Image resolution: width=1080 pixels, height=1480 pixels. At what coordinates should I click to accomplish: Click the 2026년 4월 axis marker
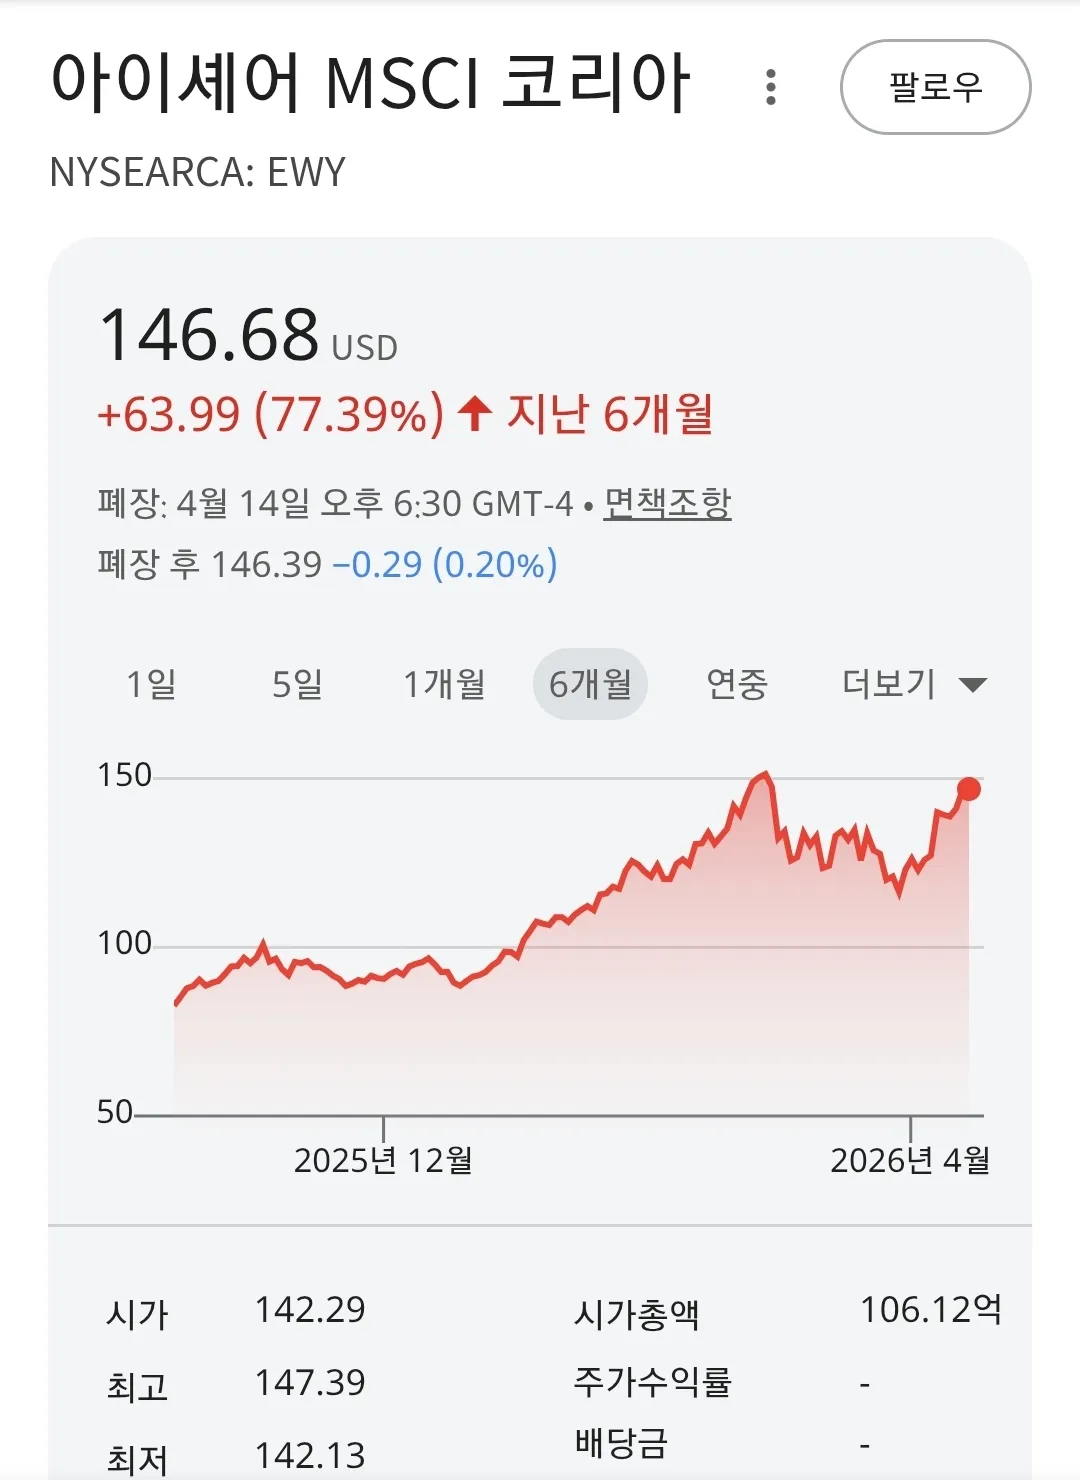tap(910, 1159)
